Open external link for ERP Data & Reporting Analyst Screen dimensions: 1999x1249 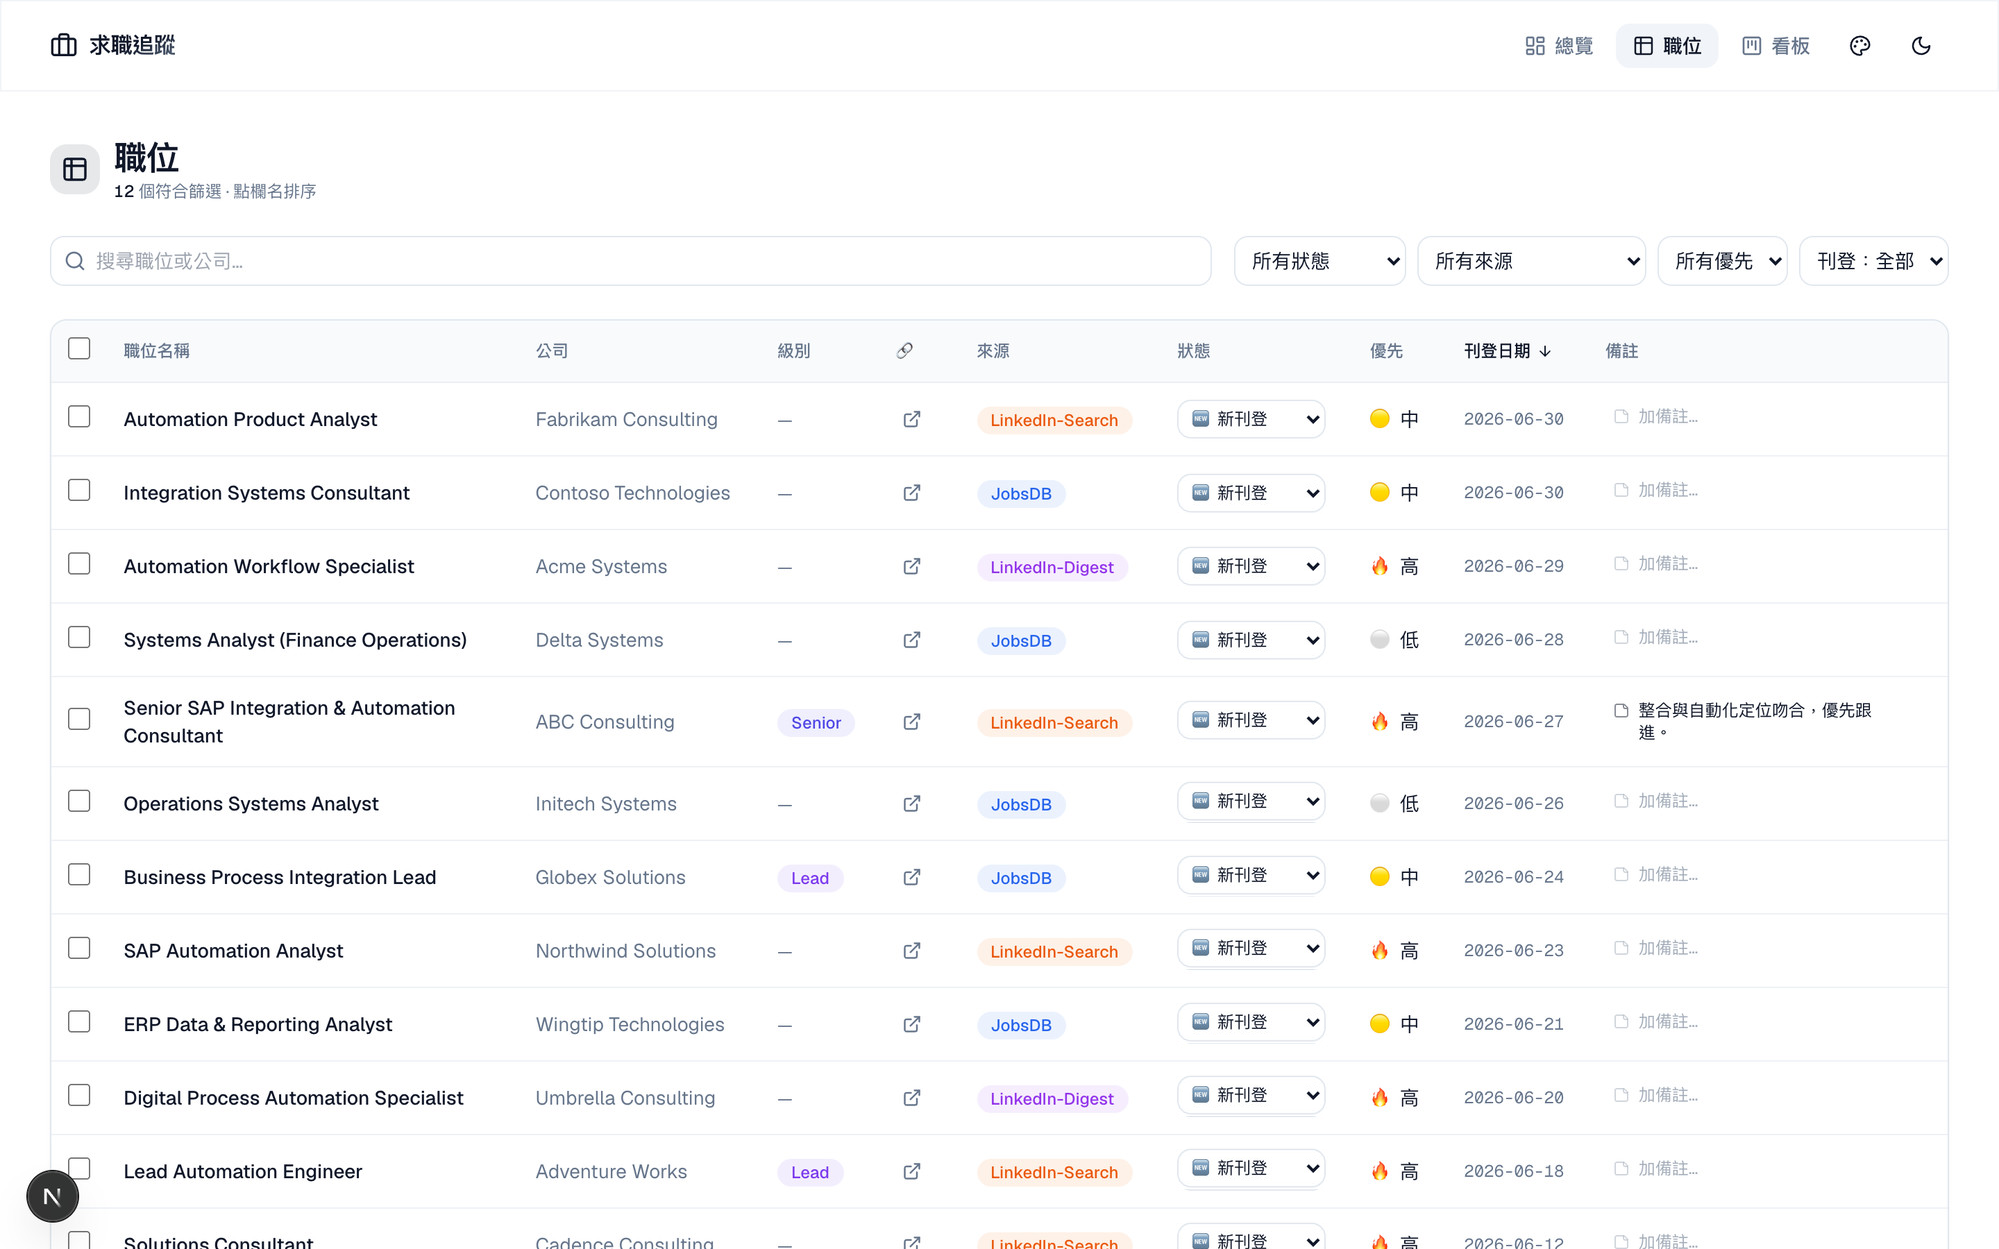tap(912, 1024)
